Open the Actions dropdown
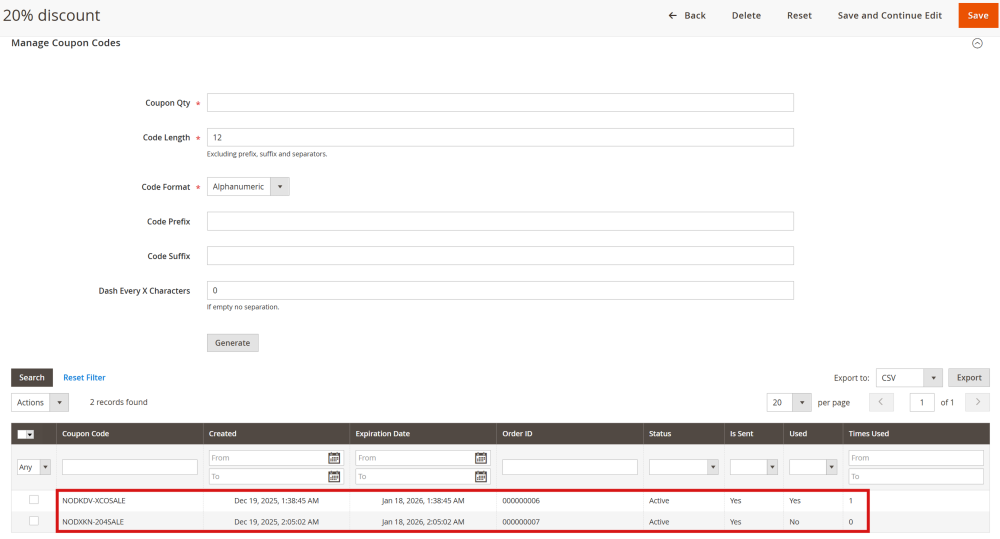Viewport: 1000px width, 539px height. [40, 402]
